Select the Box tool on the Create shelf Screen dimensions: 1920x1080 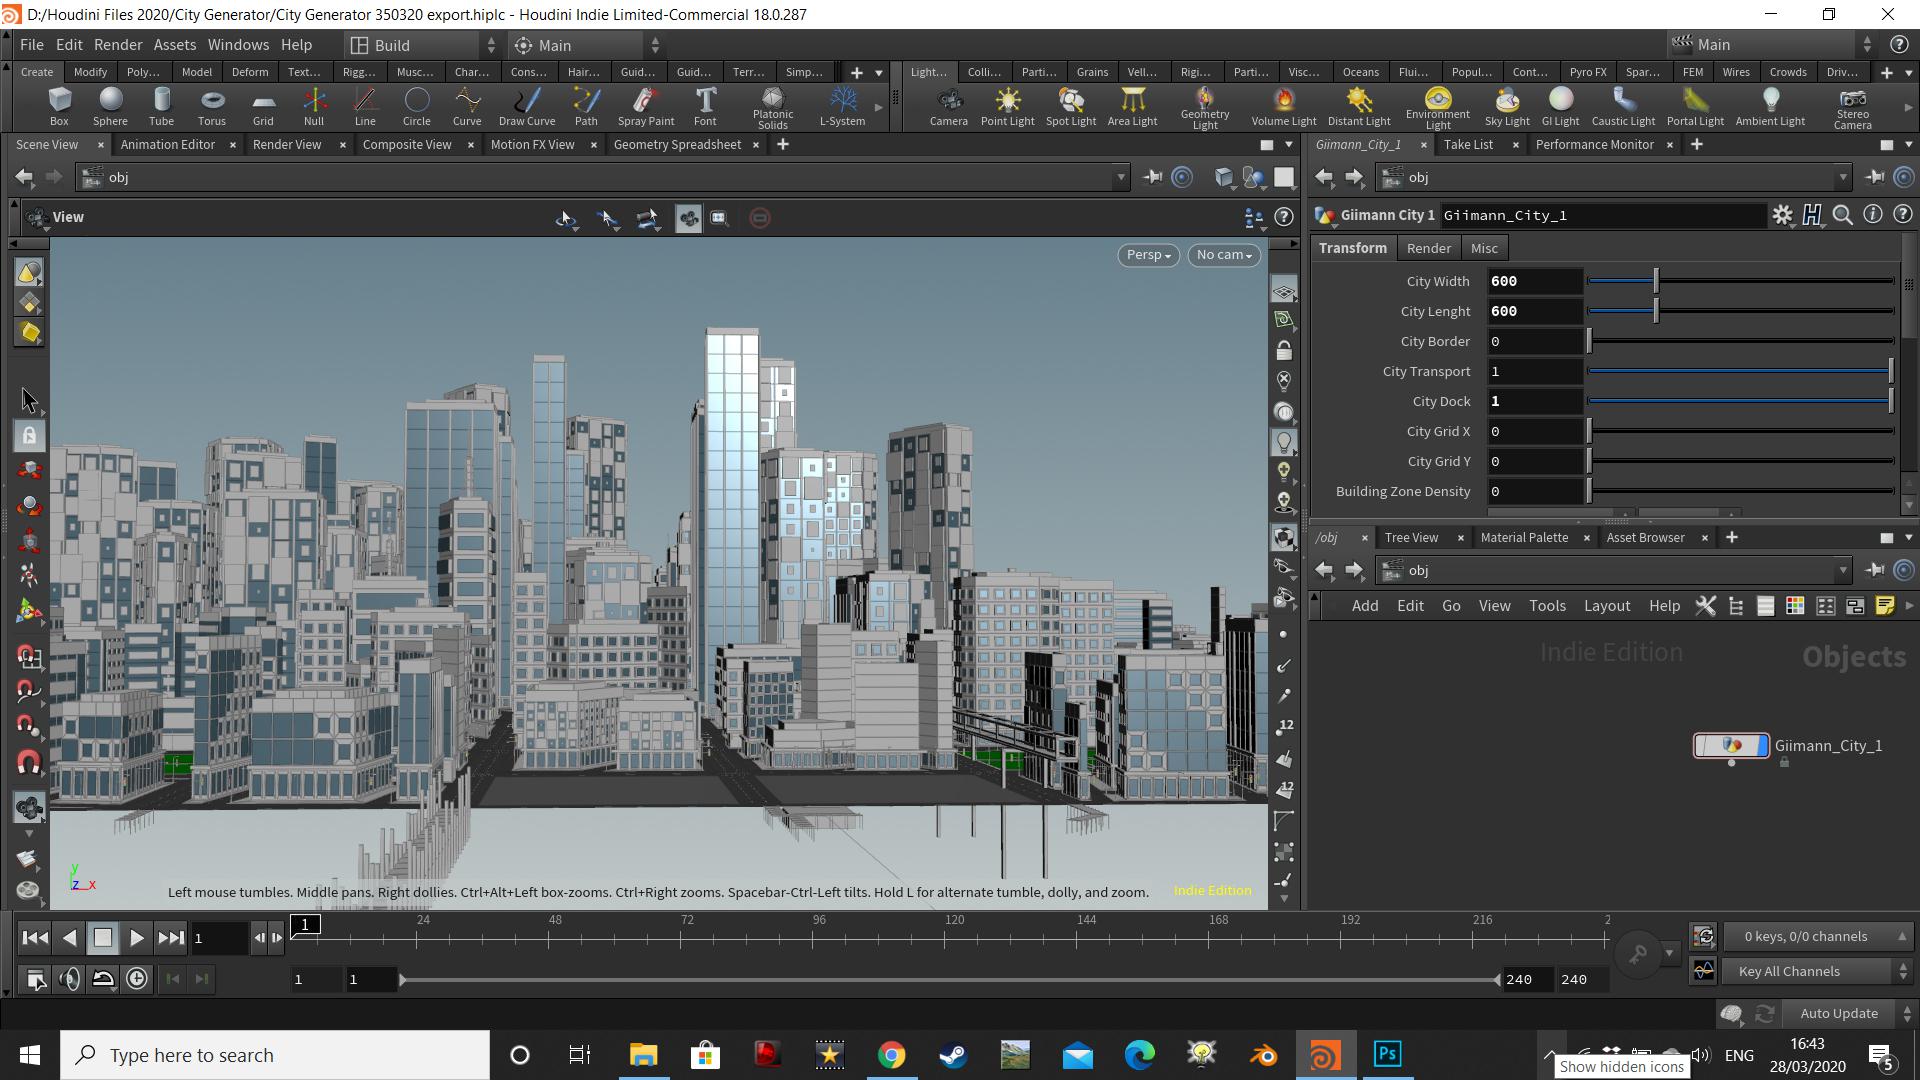coord(59,105)
